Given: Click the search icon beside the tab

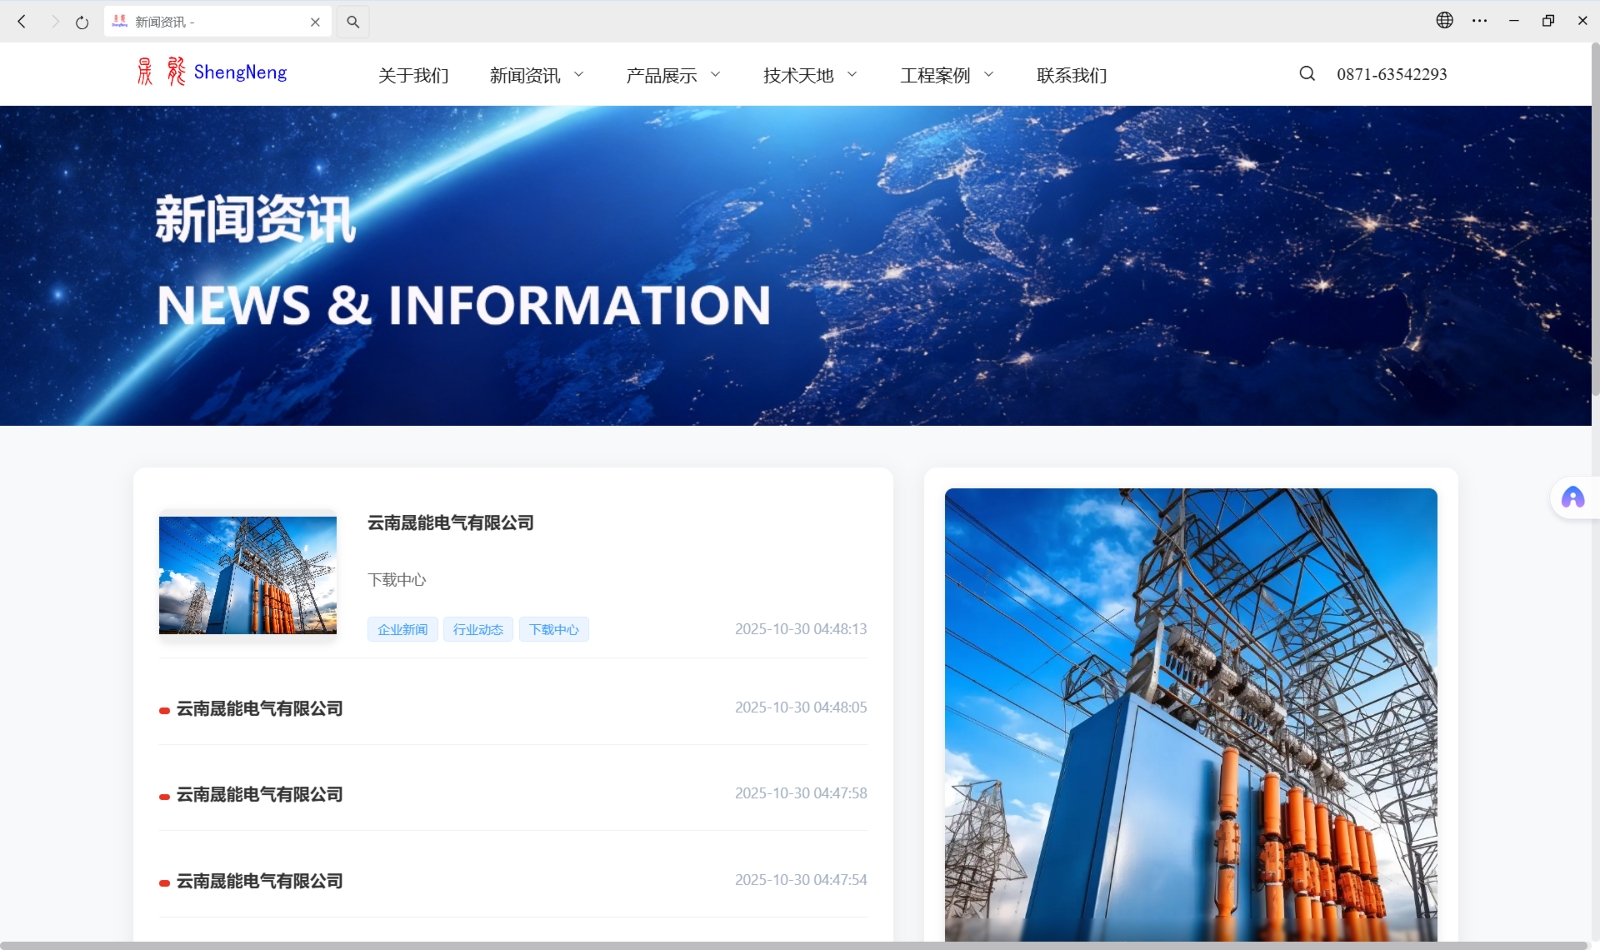Looking at the screenshot, I should pos(353,22).
